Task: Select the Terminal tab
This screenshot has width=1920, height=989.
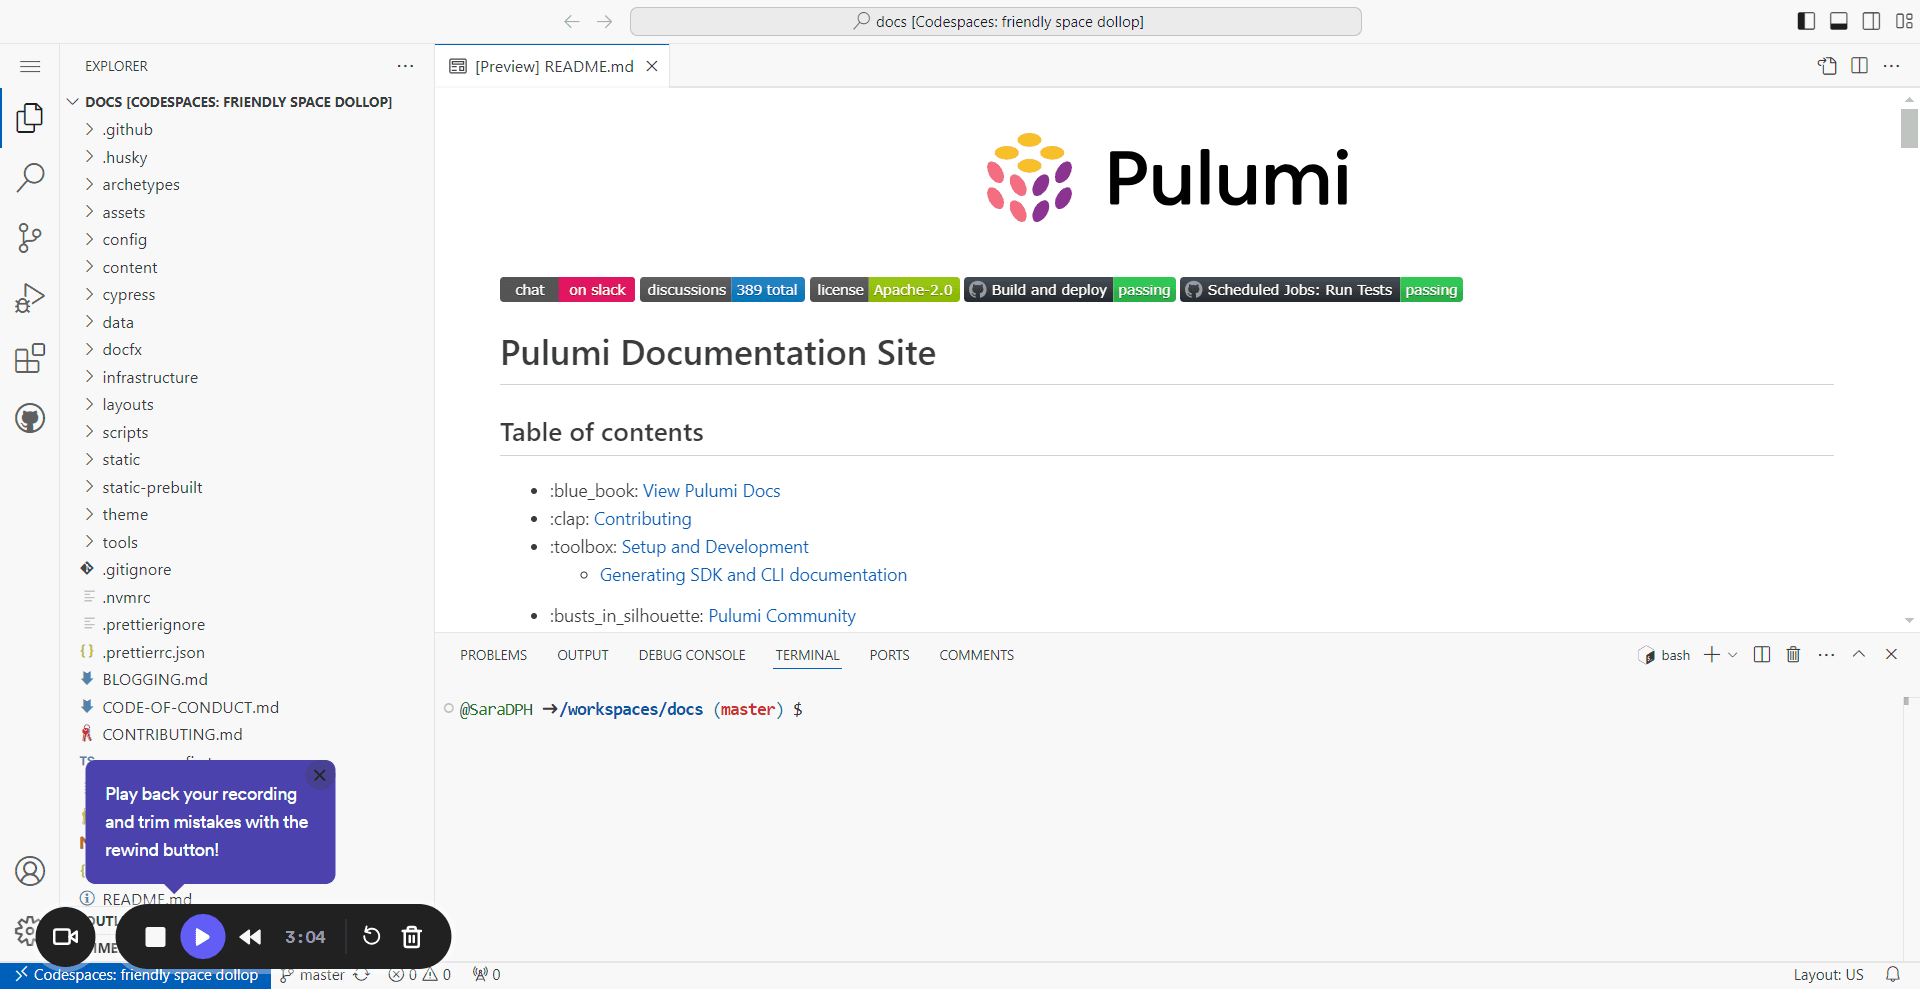Action: [807, 655]
